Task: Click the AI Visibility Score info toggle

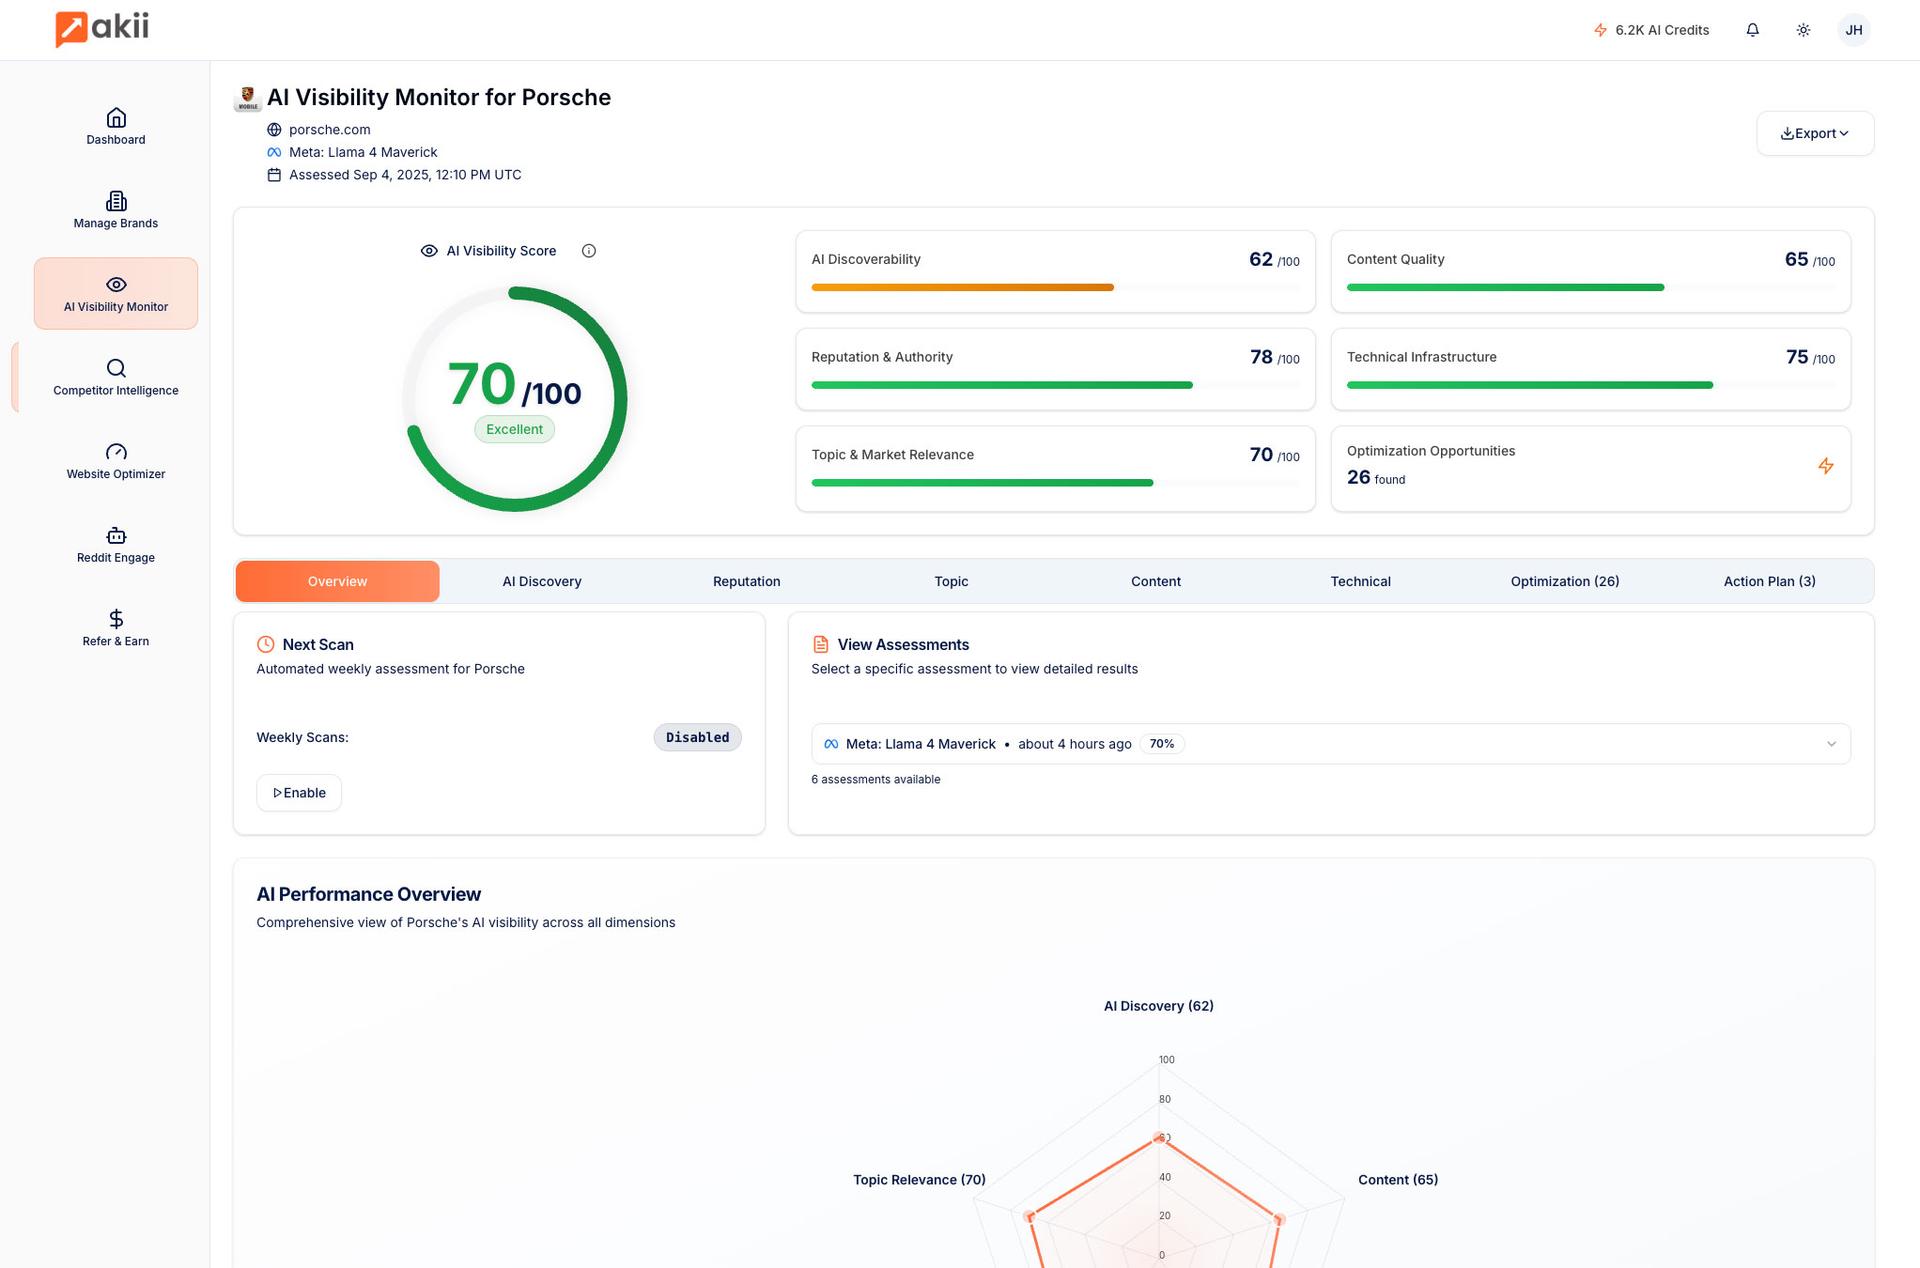Action: coord(589,251)
